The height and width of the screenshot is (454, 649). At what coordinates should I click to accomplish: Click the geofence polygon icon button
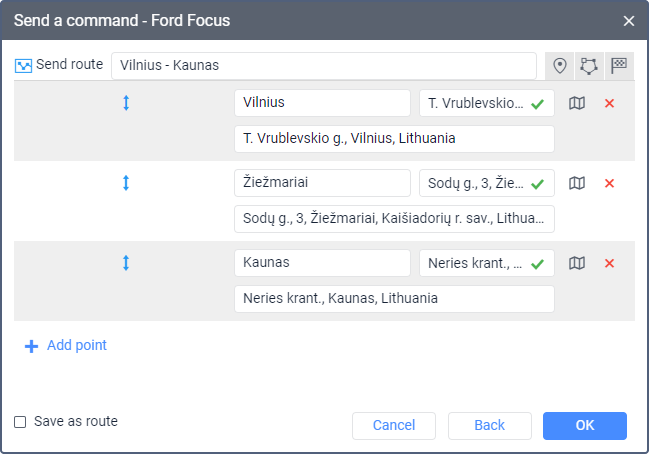(x=589, y=65)
